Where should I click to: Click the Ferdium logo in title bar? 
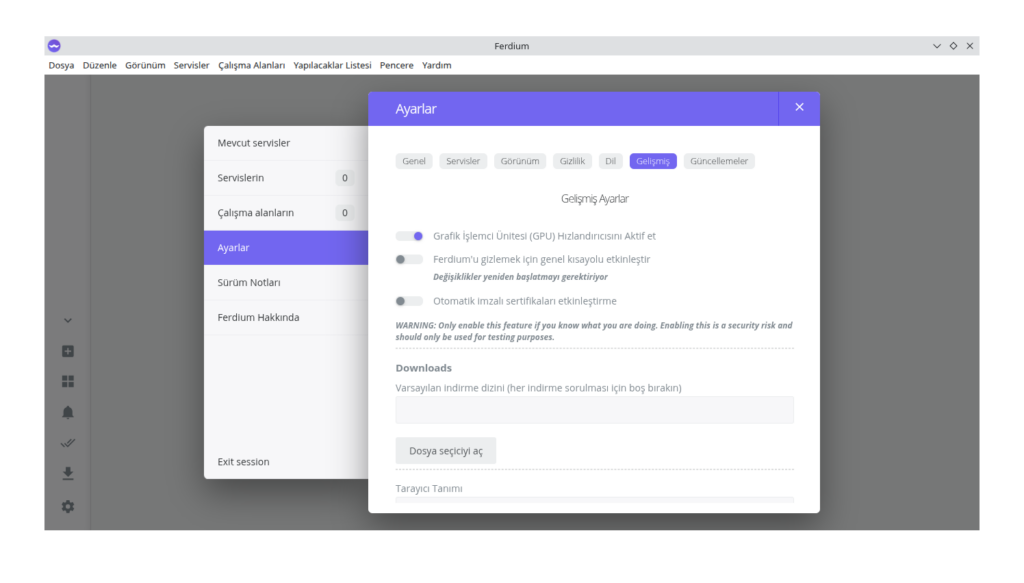(x=54, y=46)
